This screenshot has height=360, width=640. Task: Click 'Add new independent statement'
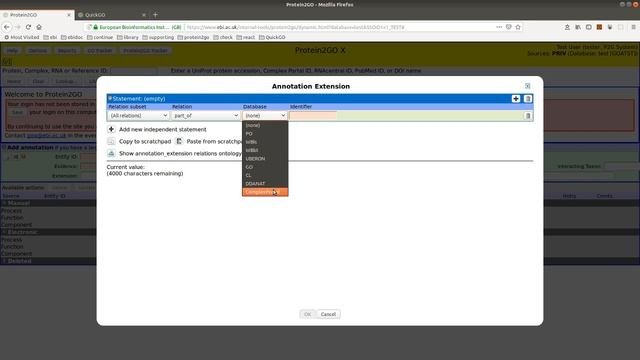tap(162, 129)
